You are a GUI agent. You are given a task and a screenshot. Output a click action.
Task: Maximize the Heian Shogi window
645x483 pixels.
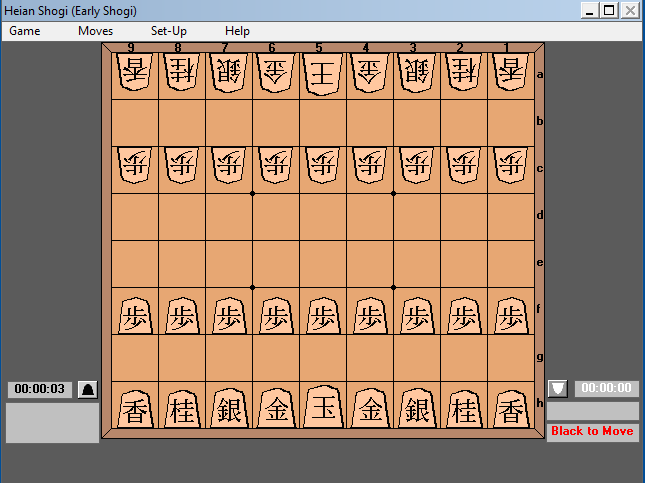pos(609,11)
